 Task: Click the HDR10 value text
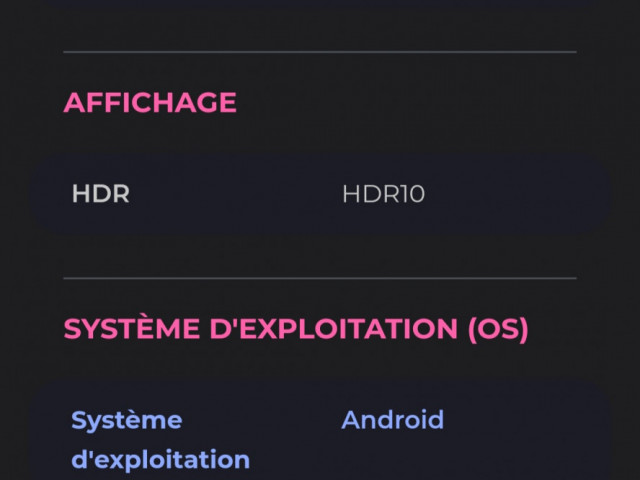383,194
